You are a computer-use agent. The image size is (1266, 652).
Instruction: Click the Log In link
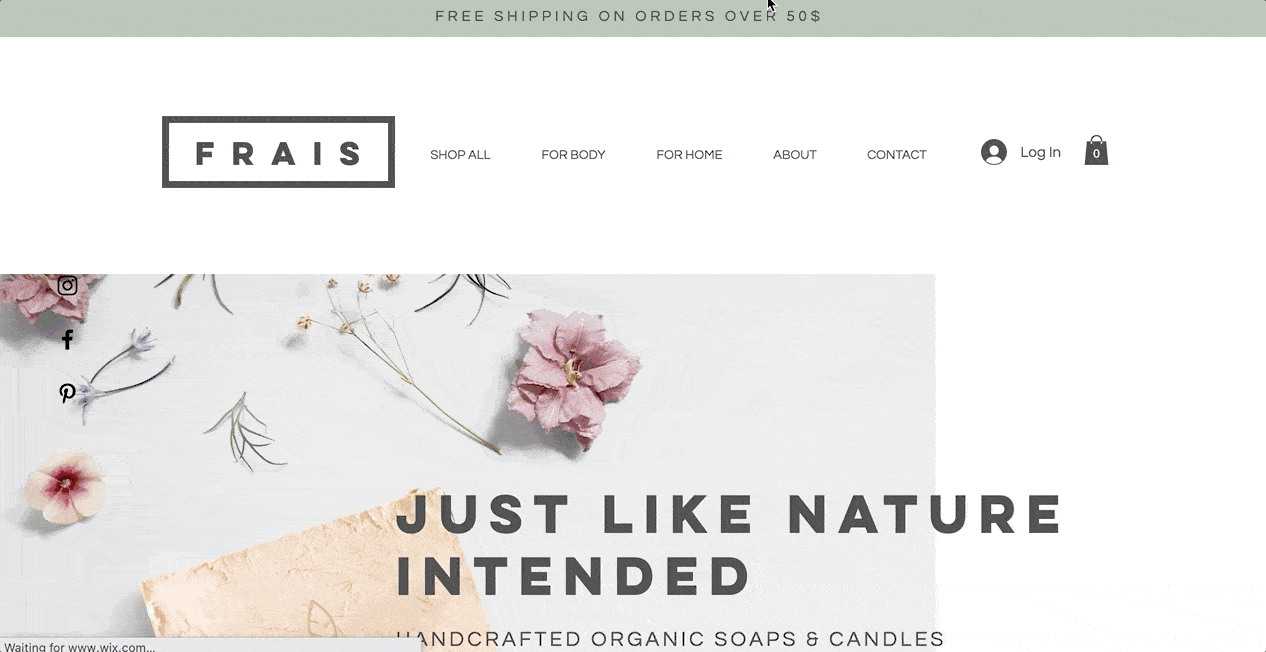(1040, 152)
